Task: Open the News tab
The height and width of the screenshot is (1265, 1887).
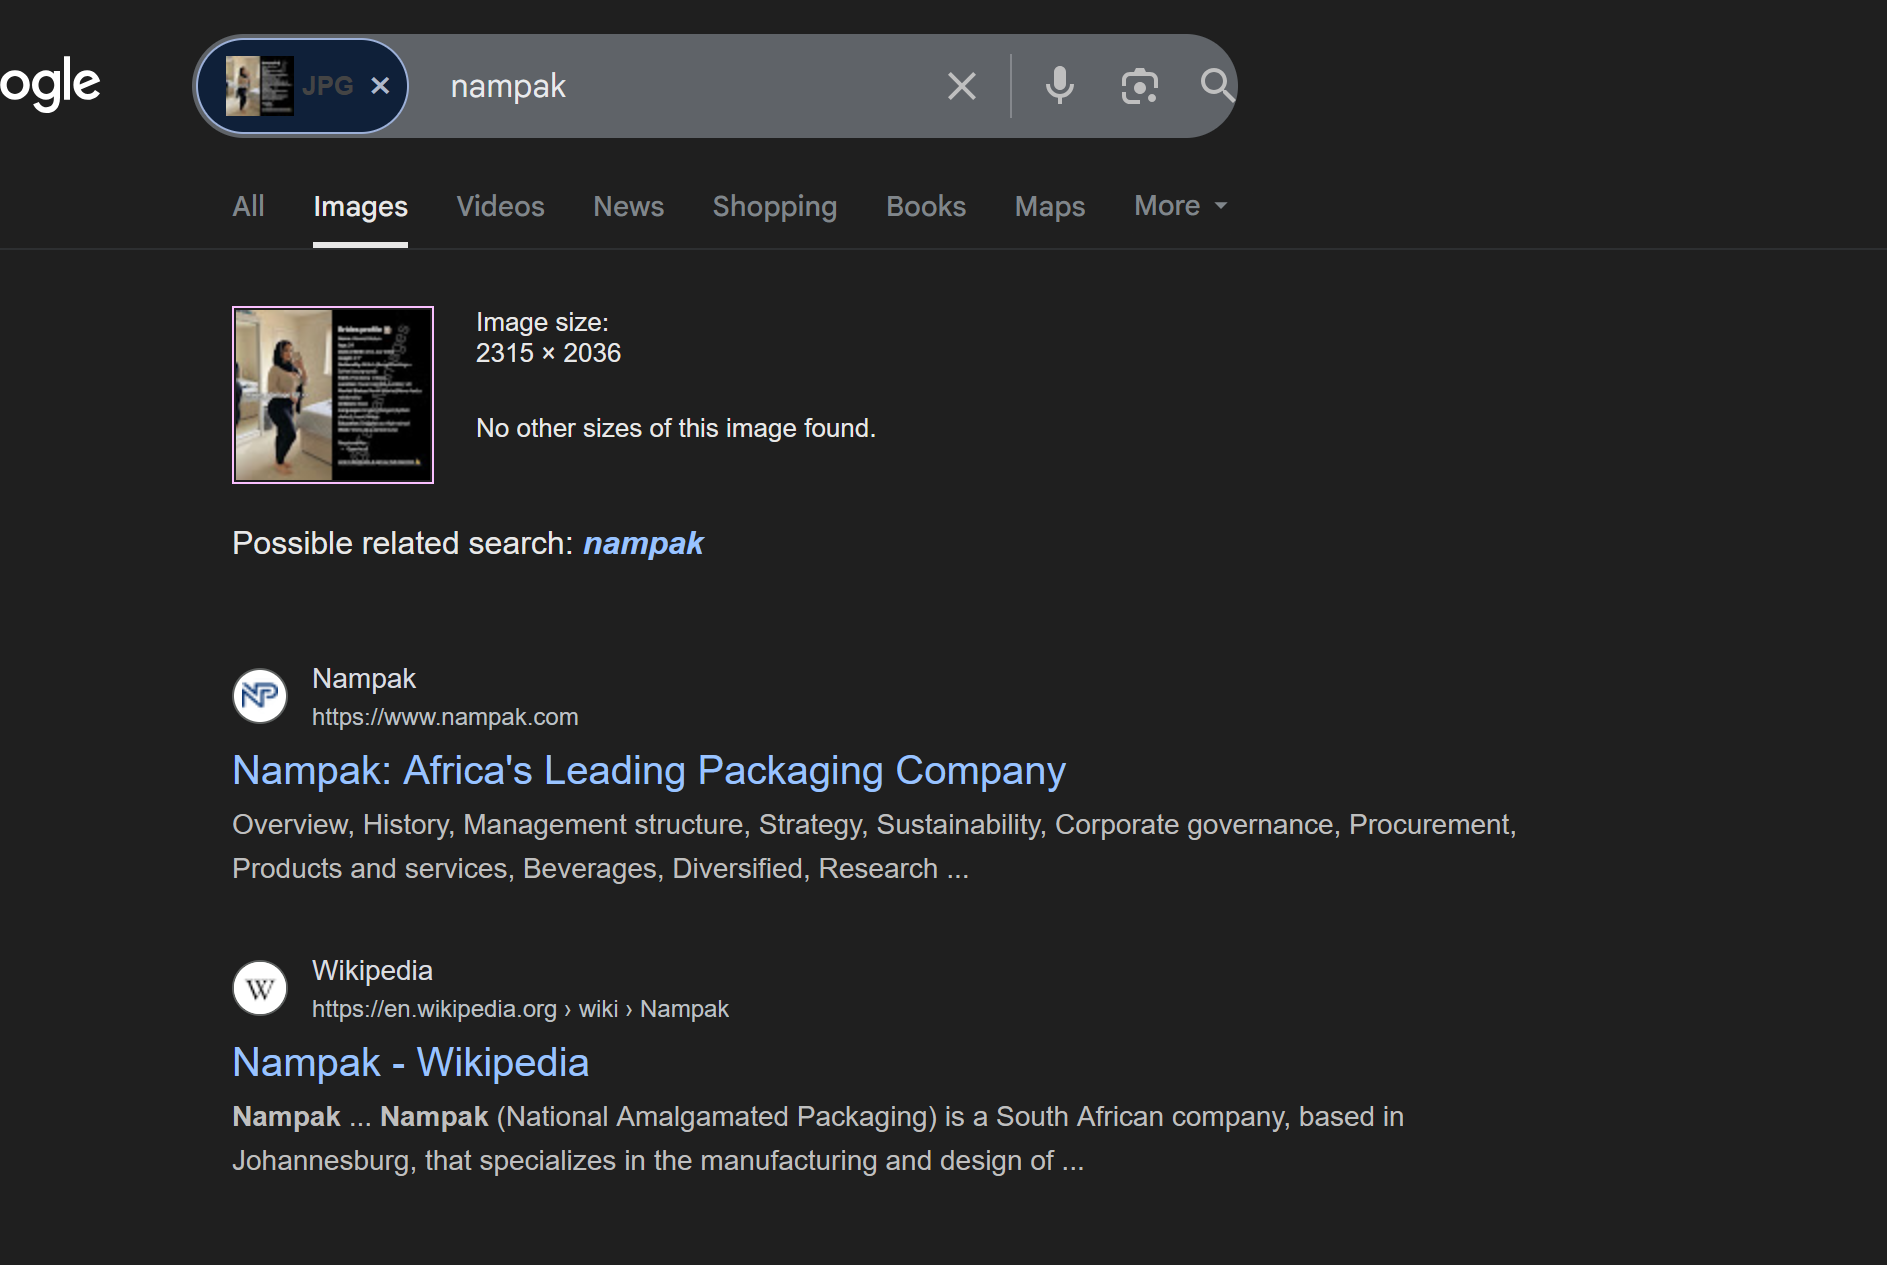Action: (x=628, y=206)
